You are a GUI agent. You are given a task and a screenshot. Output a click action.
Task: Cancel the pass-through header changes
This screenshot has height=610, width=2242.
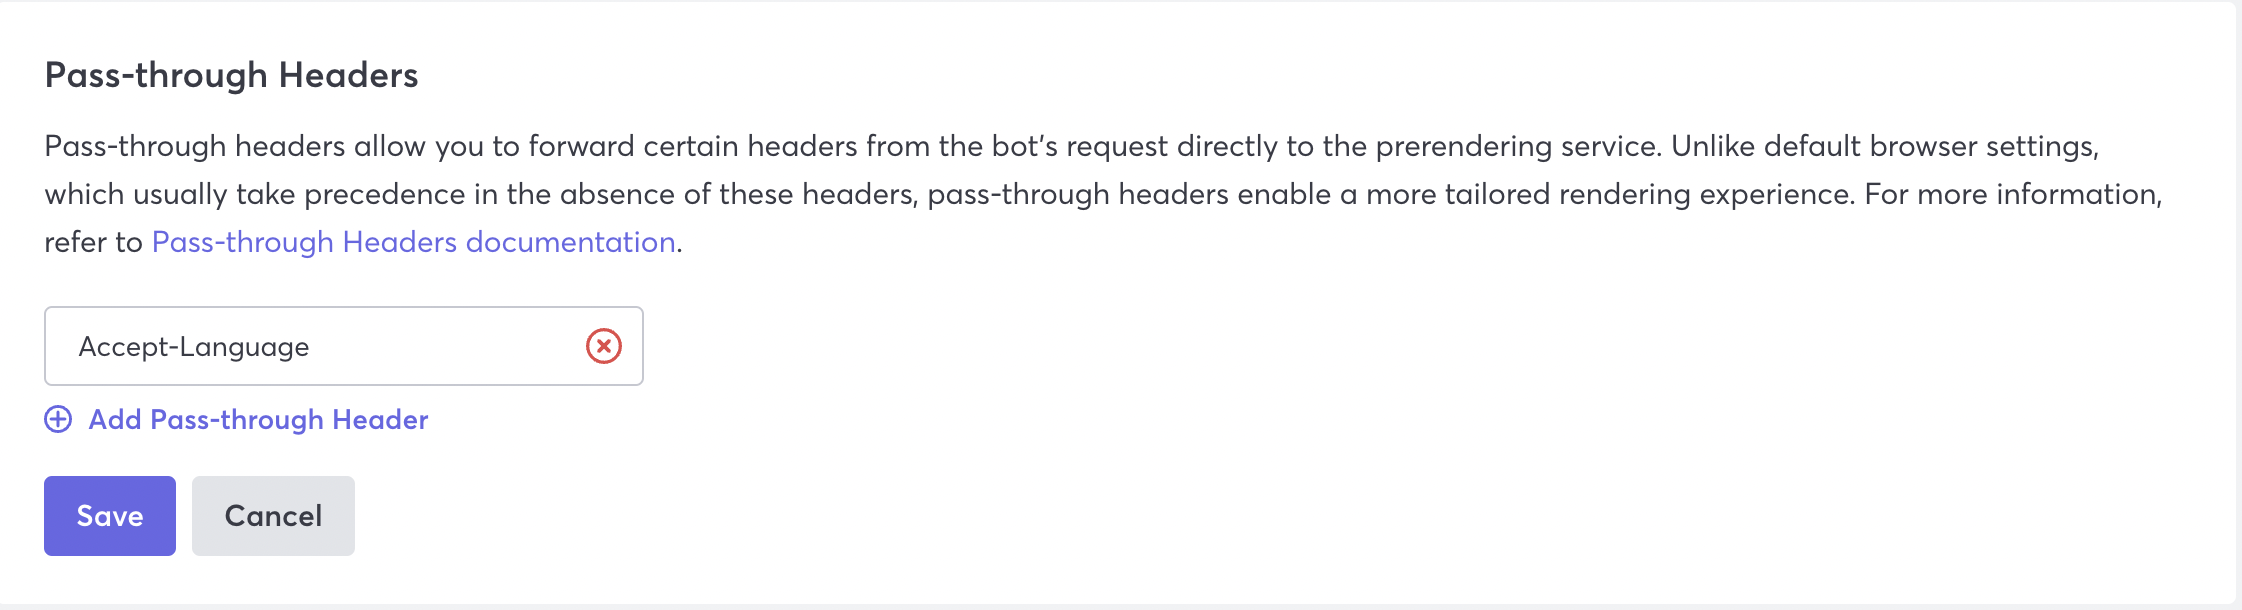pyautogui.click(x=273, y=516)
